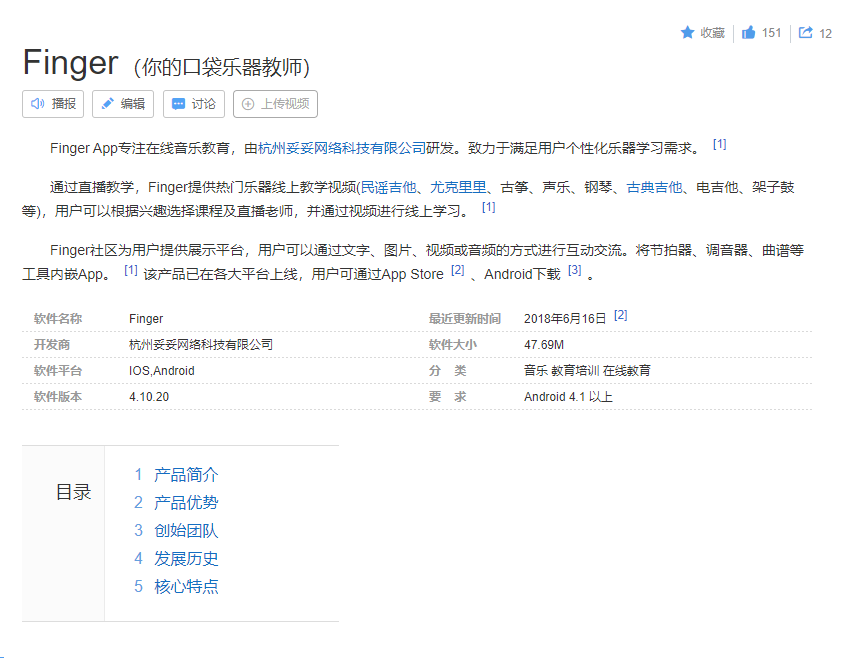841x658 pixels.
Task: Click reference [3] after Android下载
Action: pos(574,270)
